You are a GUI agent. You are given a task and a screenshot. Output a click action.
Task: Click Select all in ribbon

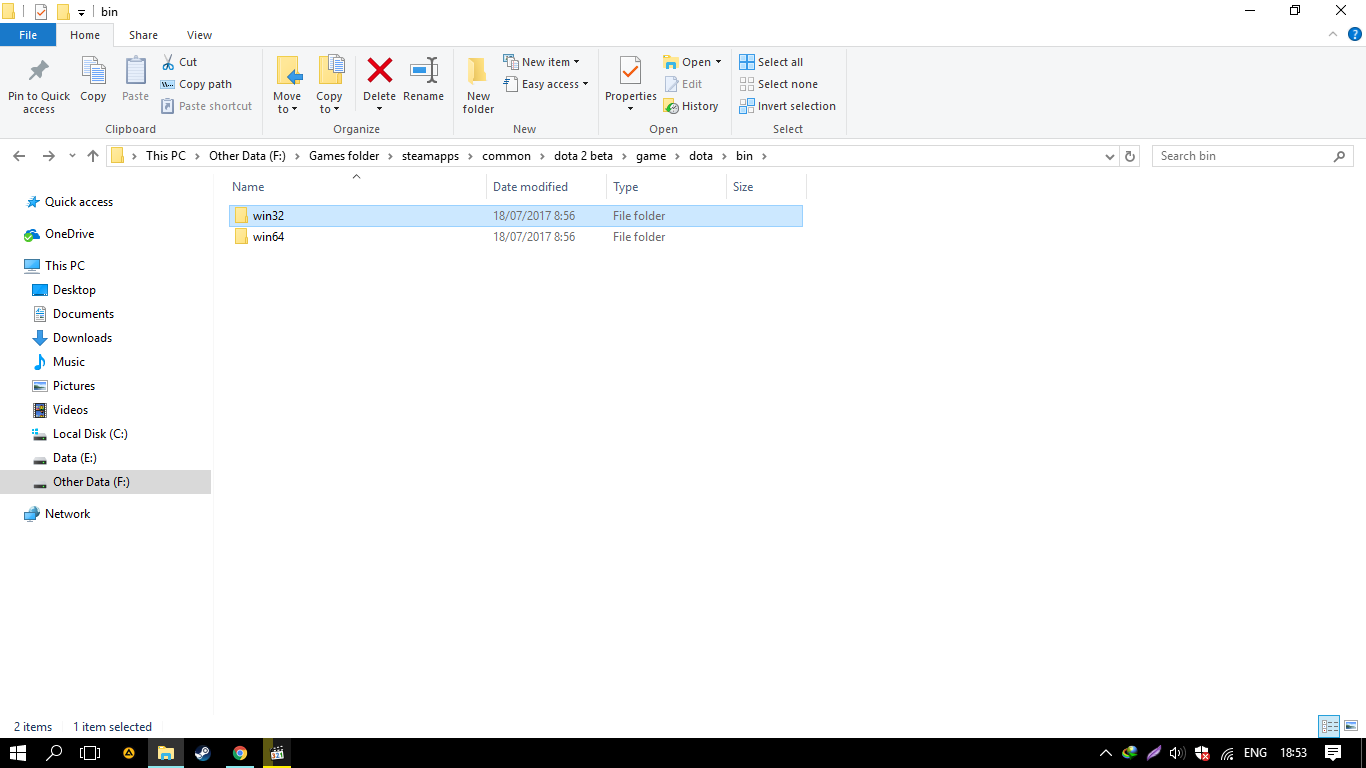click(771, 62)
